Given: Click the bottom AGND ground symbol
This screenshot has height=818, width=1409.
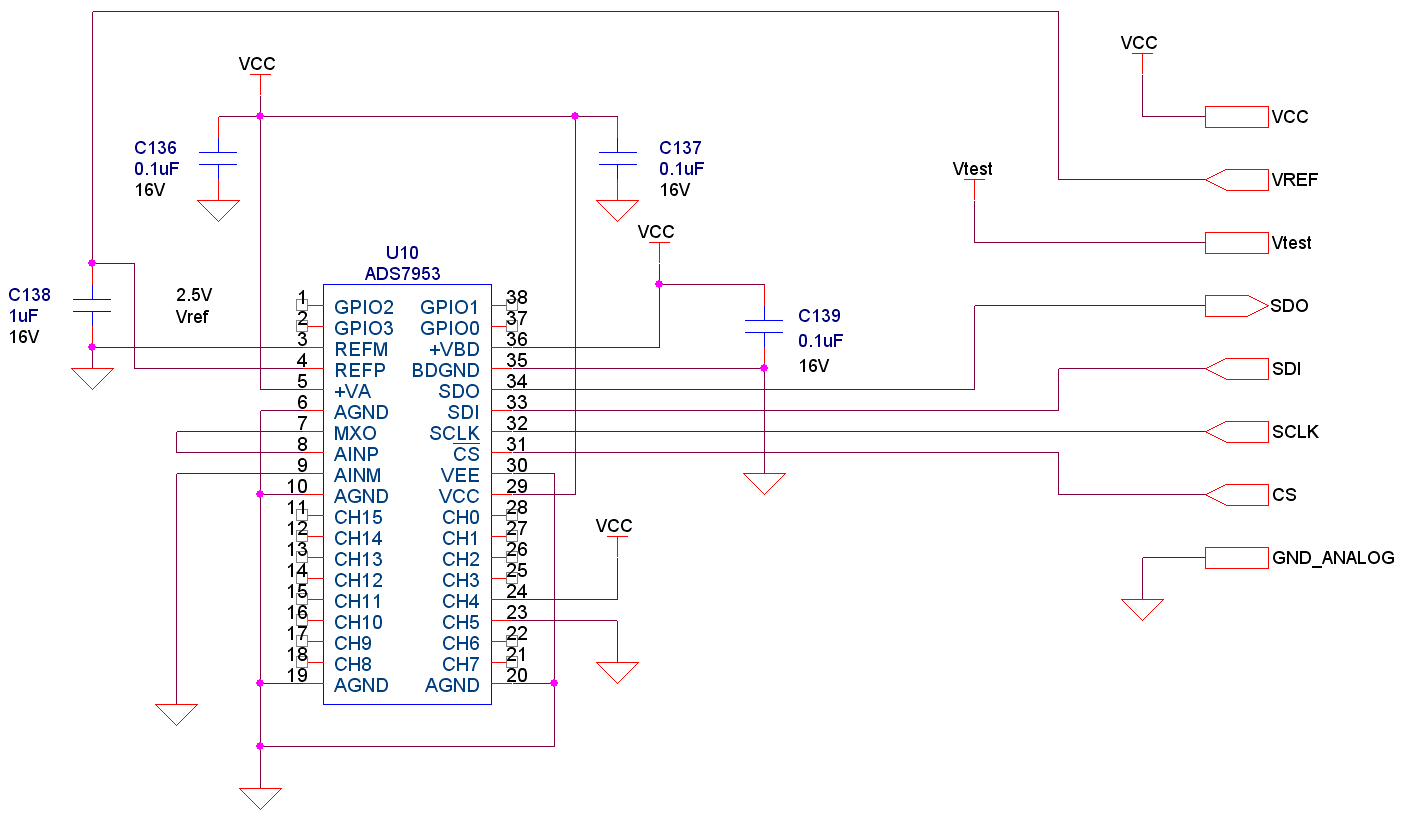Looking at the screenshot, I should [260, 798].
